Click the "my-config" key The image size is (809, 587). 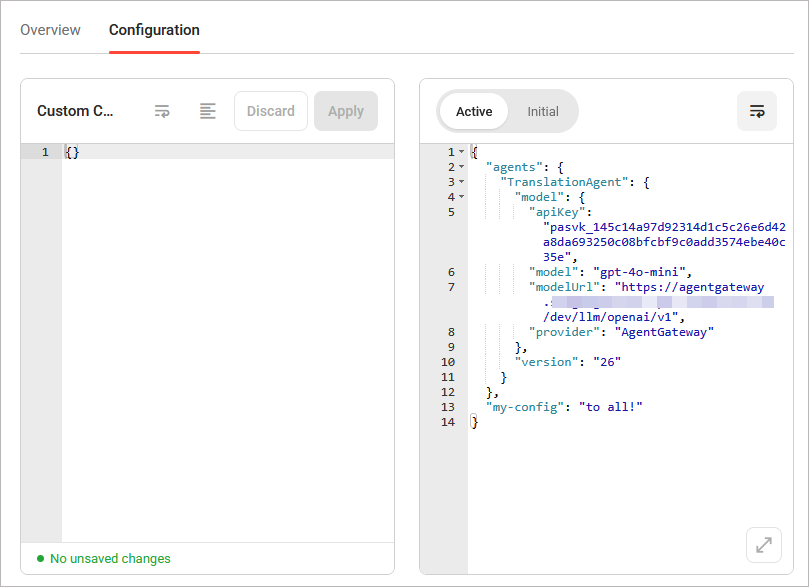coord(525,407)
